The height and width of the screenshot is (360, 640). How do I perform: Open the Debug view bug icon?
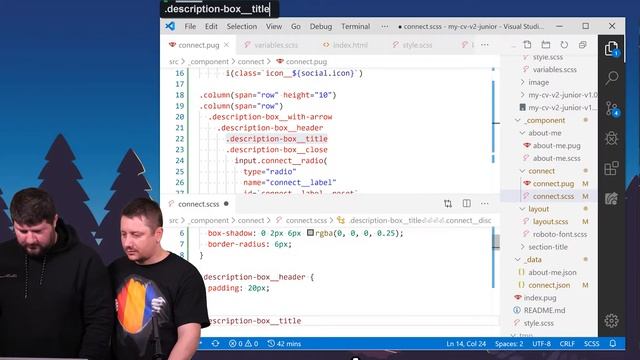tap(611, 138)
